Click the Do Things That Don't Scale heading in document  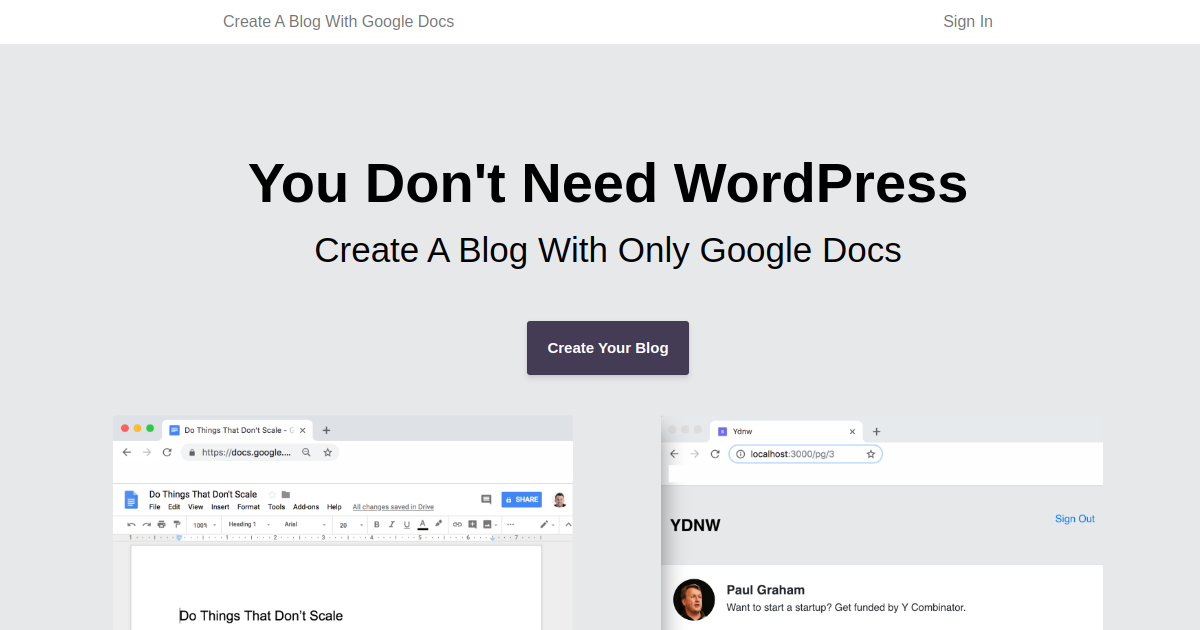pyautogui.click(x=261, y=616)
